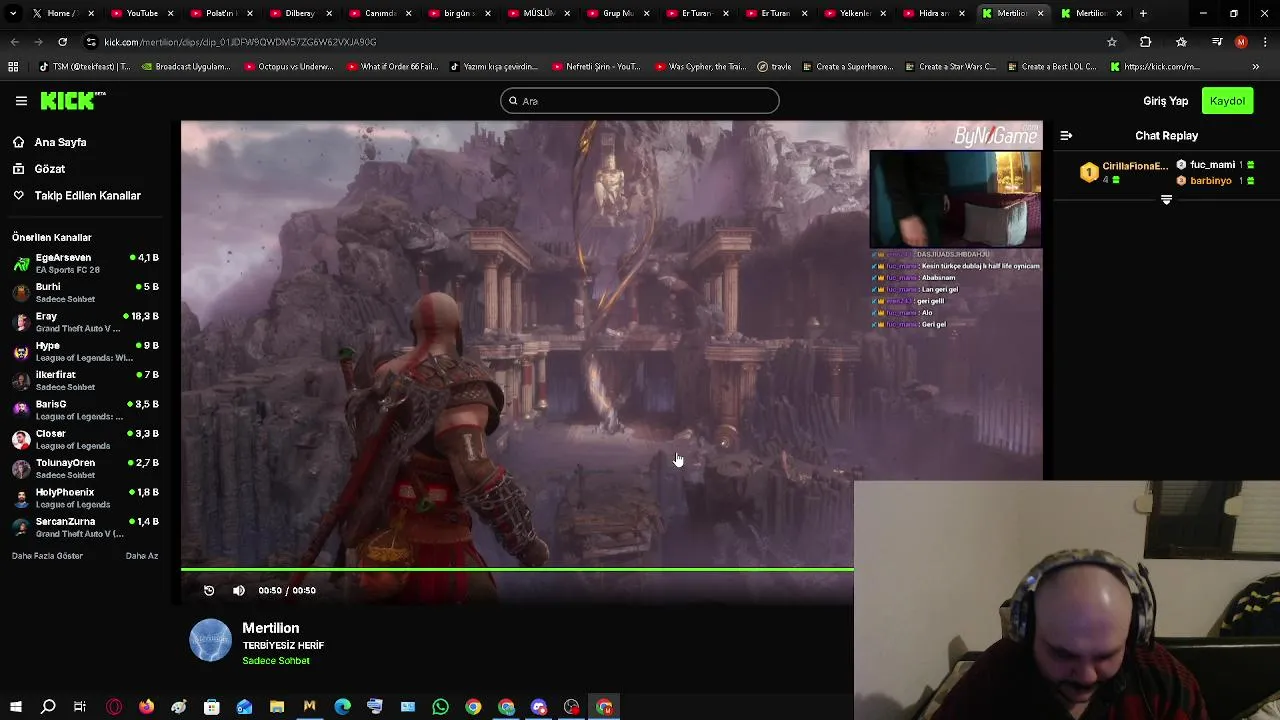The image size is (1280, 720).
Task: Click the fuc_mami chat username
Action: pos(1213,165)
